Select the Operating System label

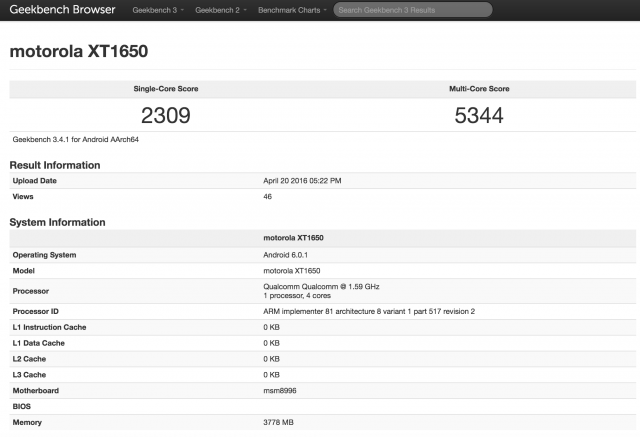click(44, 255)
